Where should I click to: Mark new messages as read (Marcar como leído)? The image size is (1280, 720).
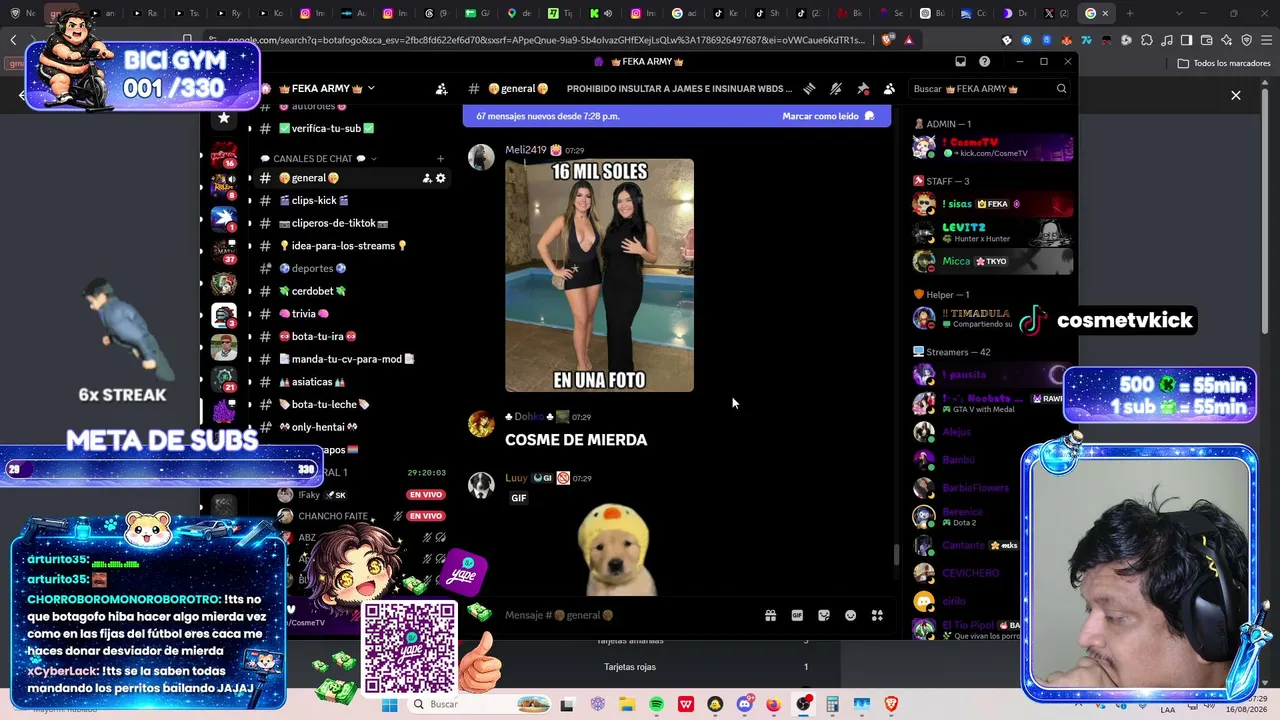pyautogui.click(x=828, y=116)
